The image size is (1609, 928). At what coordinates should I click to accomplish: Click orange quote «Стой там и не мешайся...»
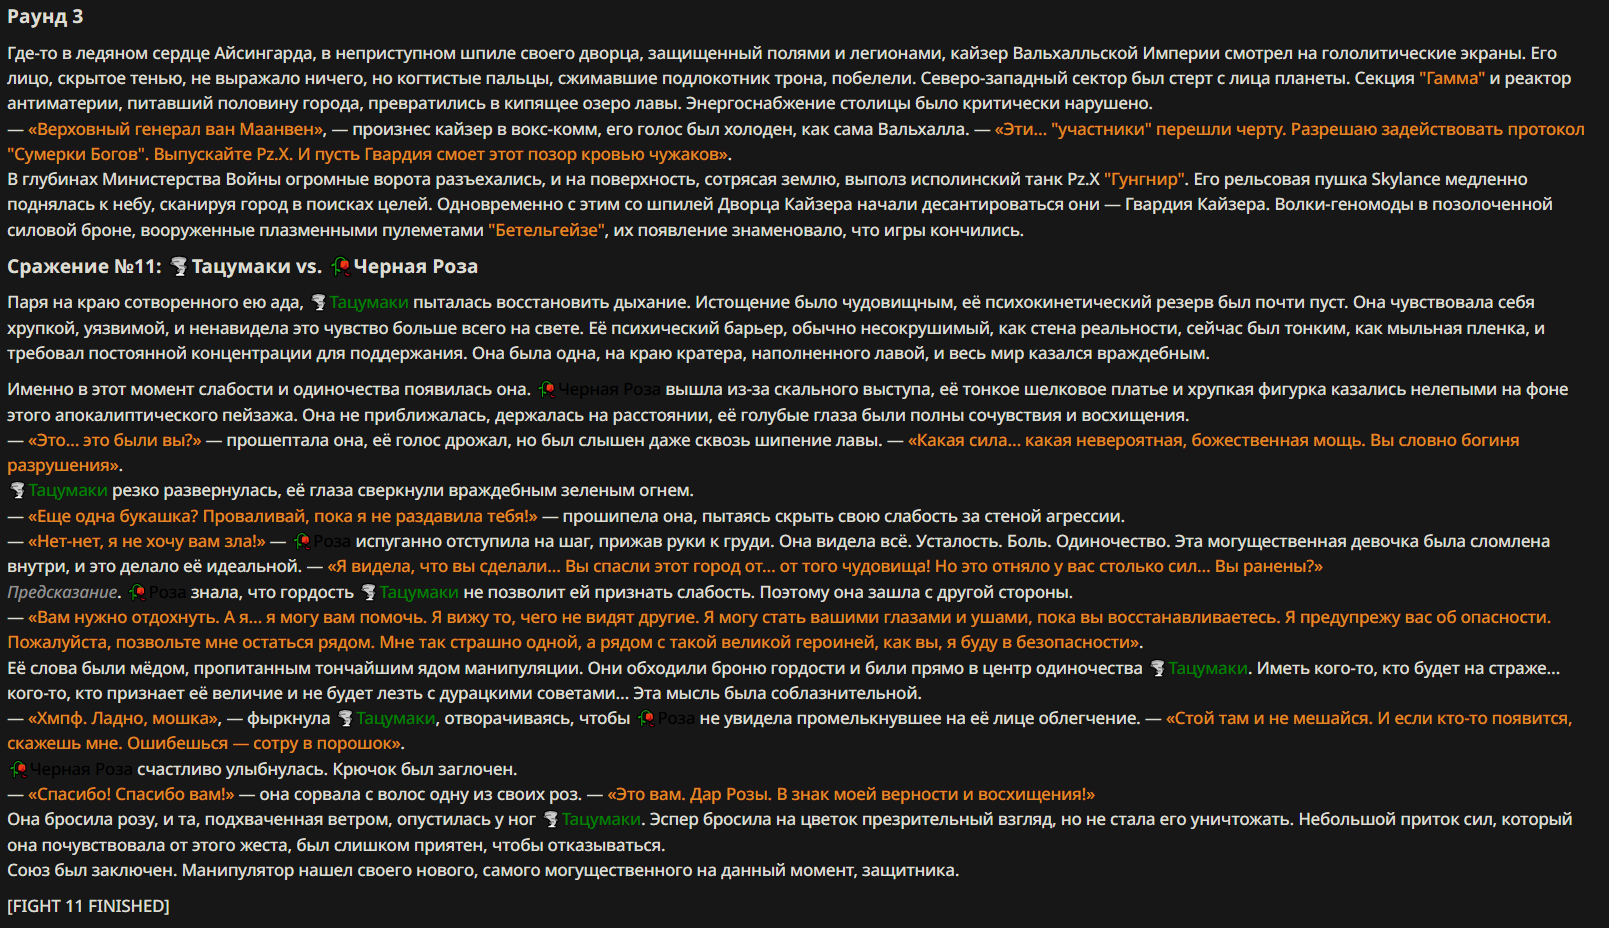pyautogui.click(x=790, y=731)
